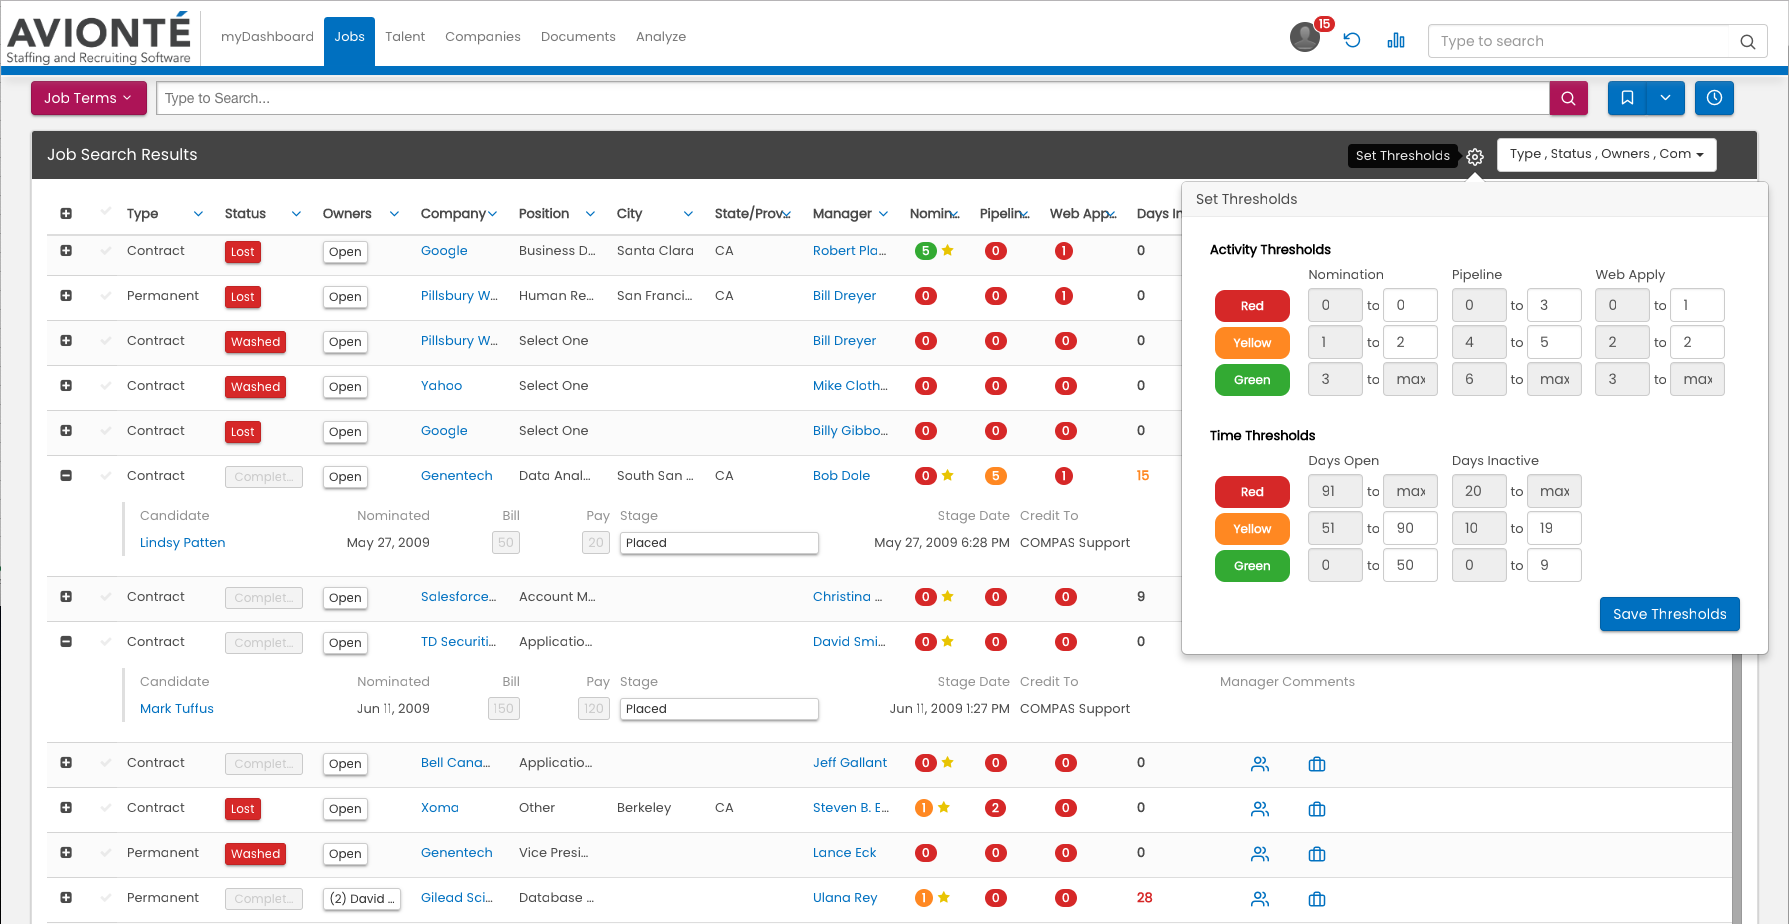Click the blue bookmark saved-search icon

point(1627,98)
